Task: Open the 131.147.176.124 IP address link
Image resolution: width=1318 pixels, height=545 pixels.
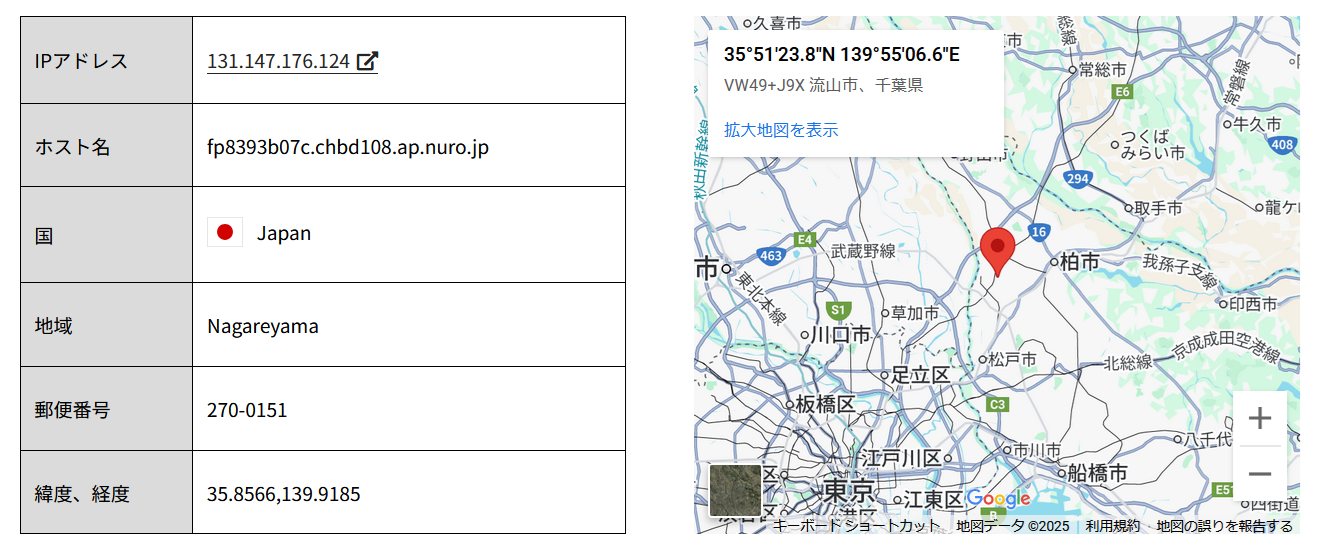Action: pos(278,61)
